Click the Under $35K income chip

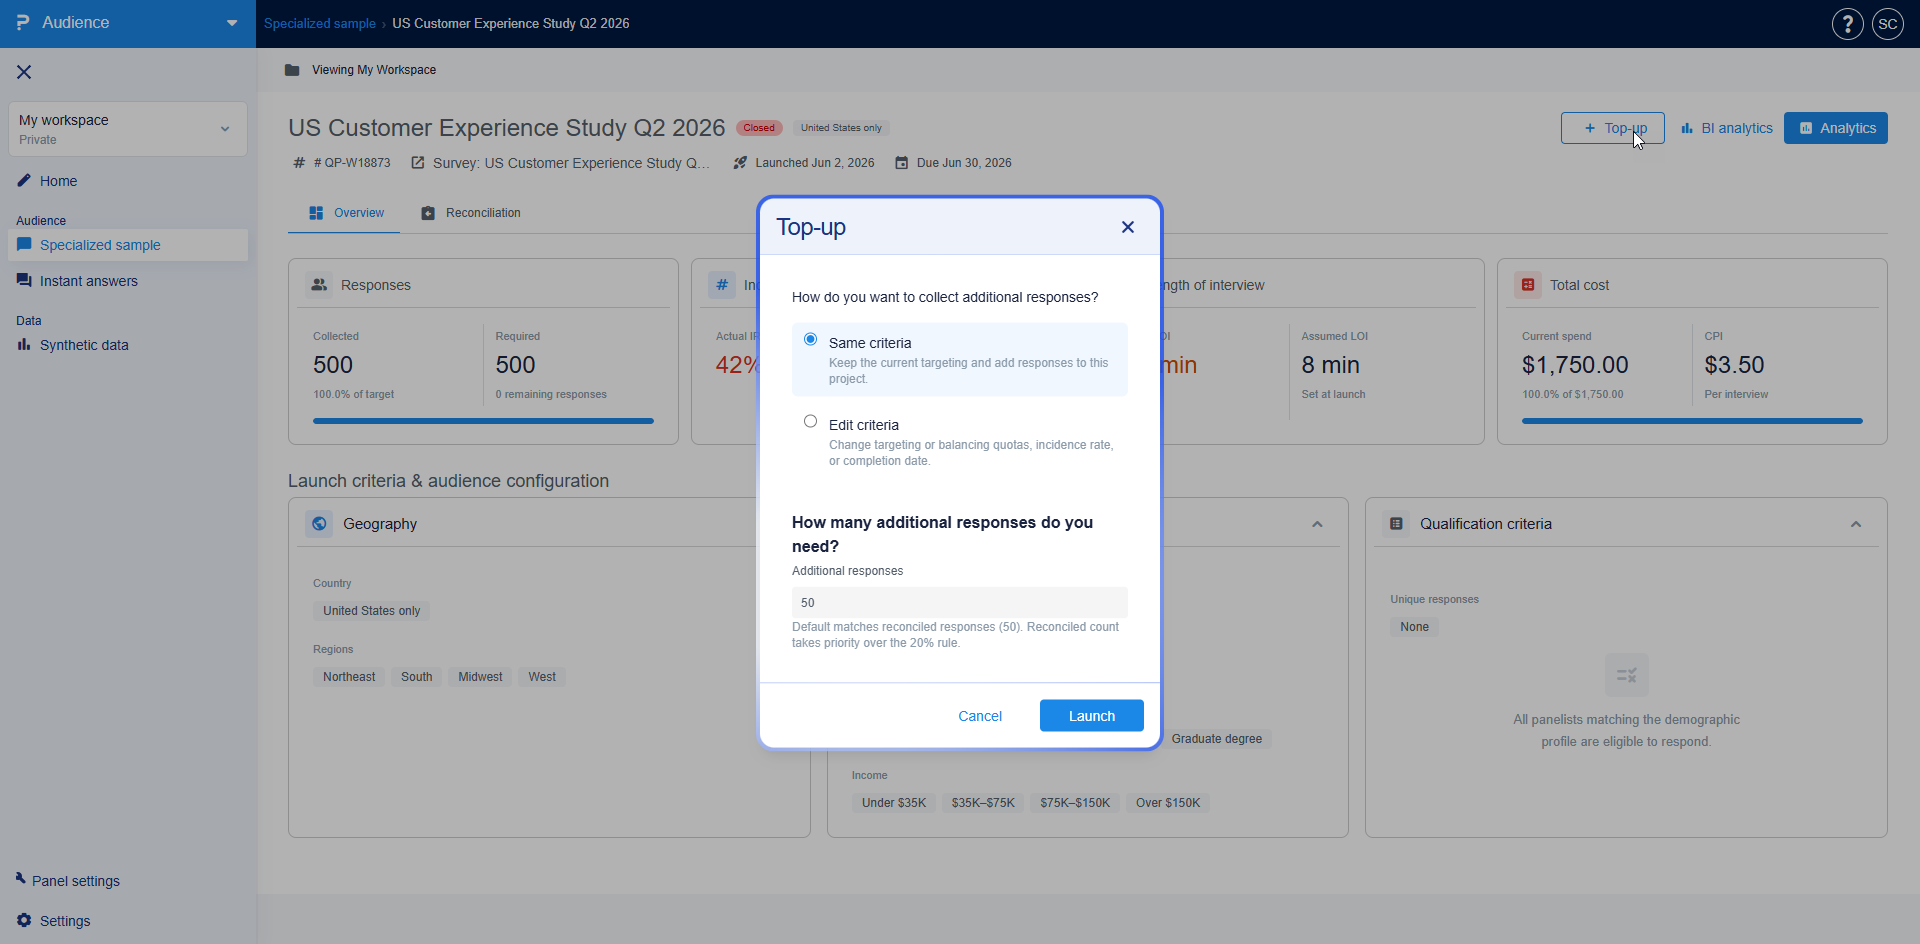(894, 803)
